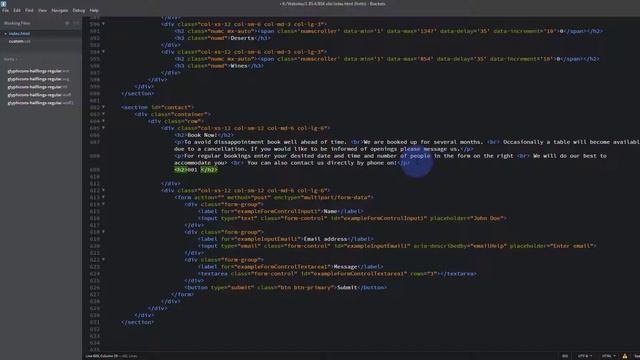640x360 pixels.
Task: Select index.html in Working Files
Action: click(x=19, y=33)
